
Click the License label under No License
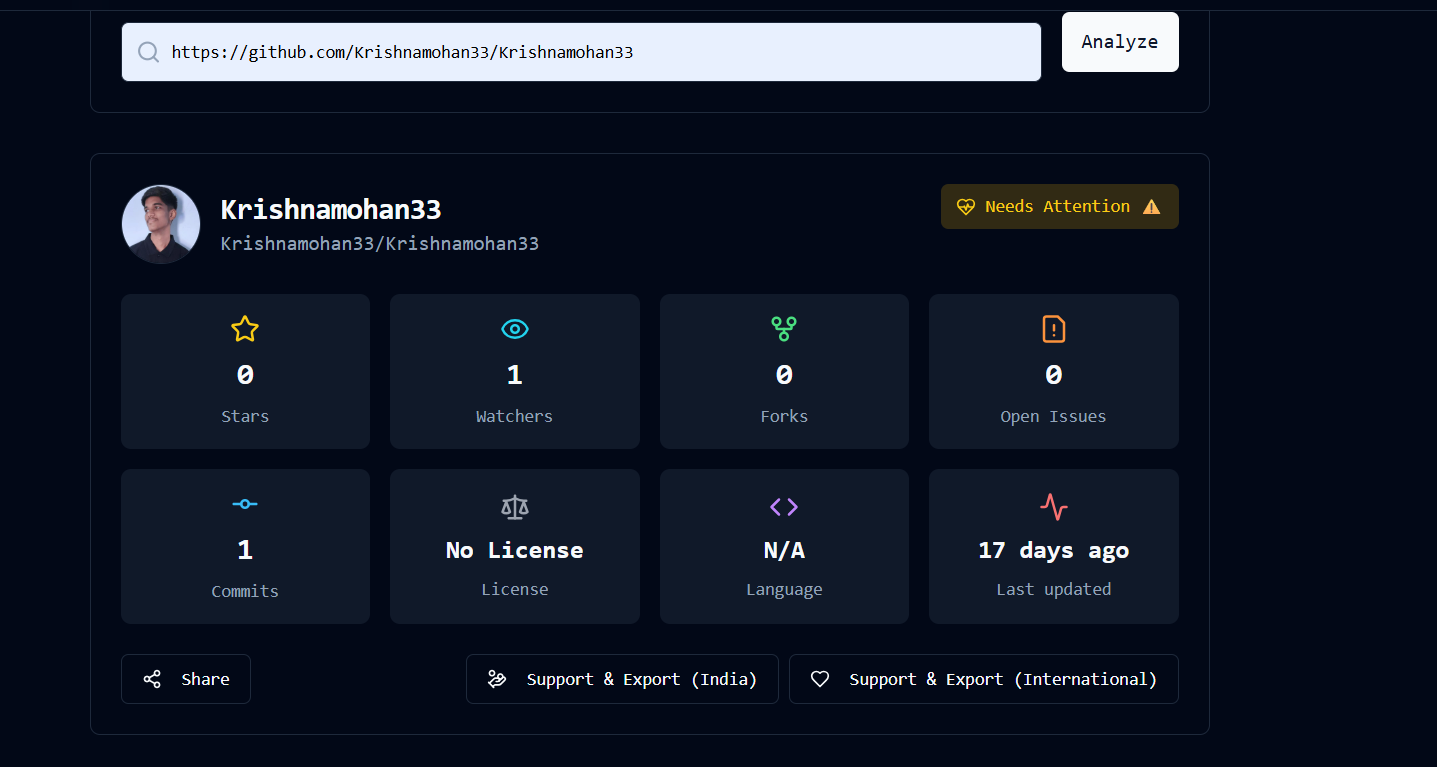point(514,590)
